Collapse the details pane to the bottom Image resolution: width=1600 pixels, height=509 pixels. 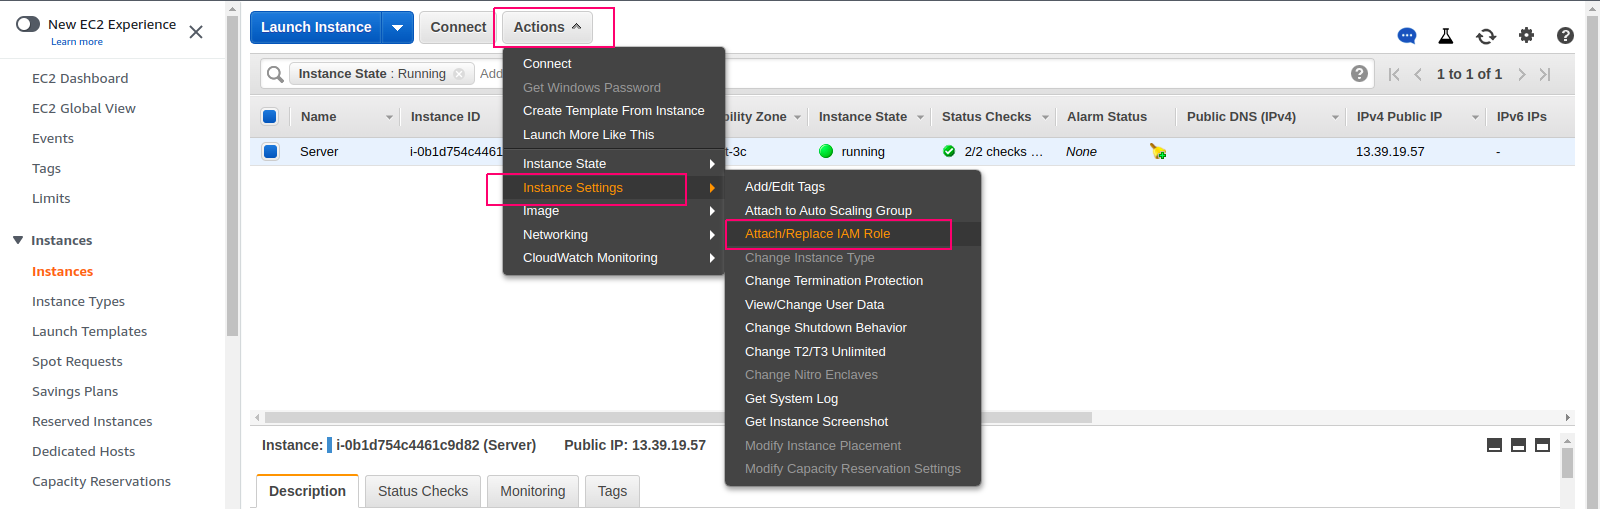pyautogui.click(x=1494, y=445)
